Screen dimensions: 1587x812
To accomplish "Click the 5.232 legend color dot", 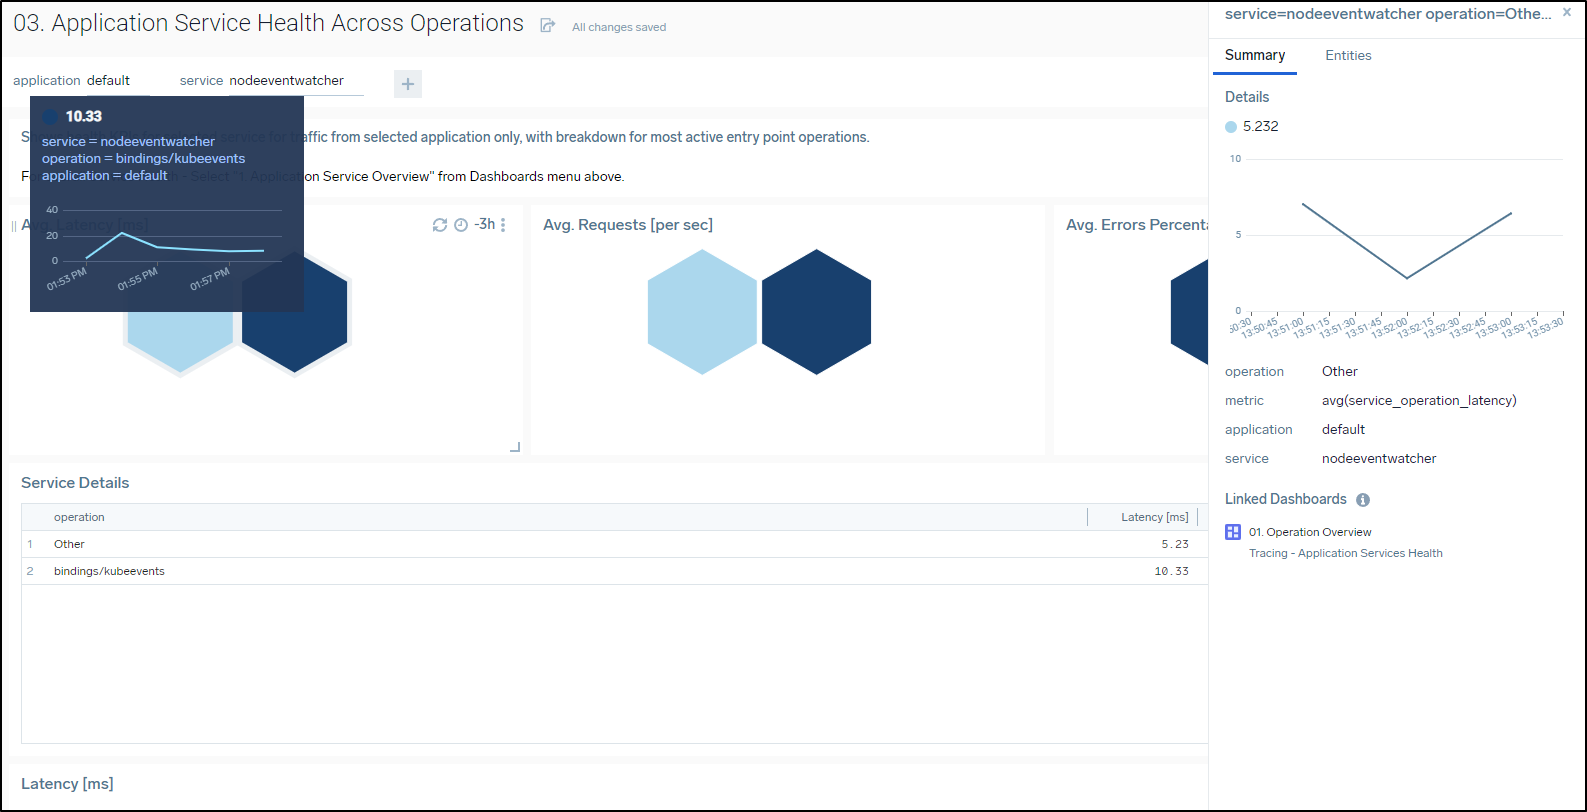I will click(x=1231, y=127).
